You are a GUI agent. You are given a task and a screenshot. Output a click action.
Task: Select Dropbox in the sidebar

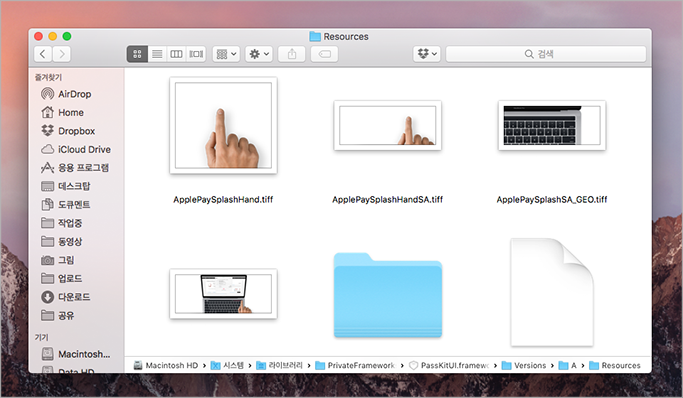(x=68, y=131)
